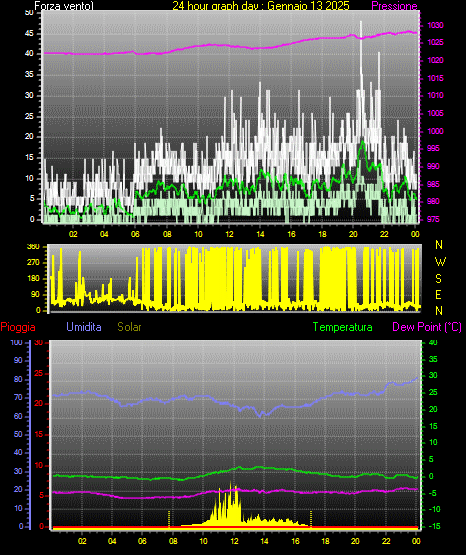The image size is (466, 555).
Task: Click the solar radiation peak near noon
Action: click(x=231, y=483)
